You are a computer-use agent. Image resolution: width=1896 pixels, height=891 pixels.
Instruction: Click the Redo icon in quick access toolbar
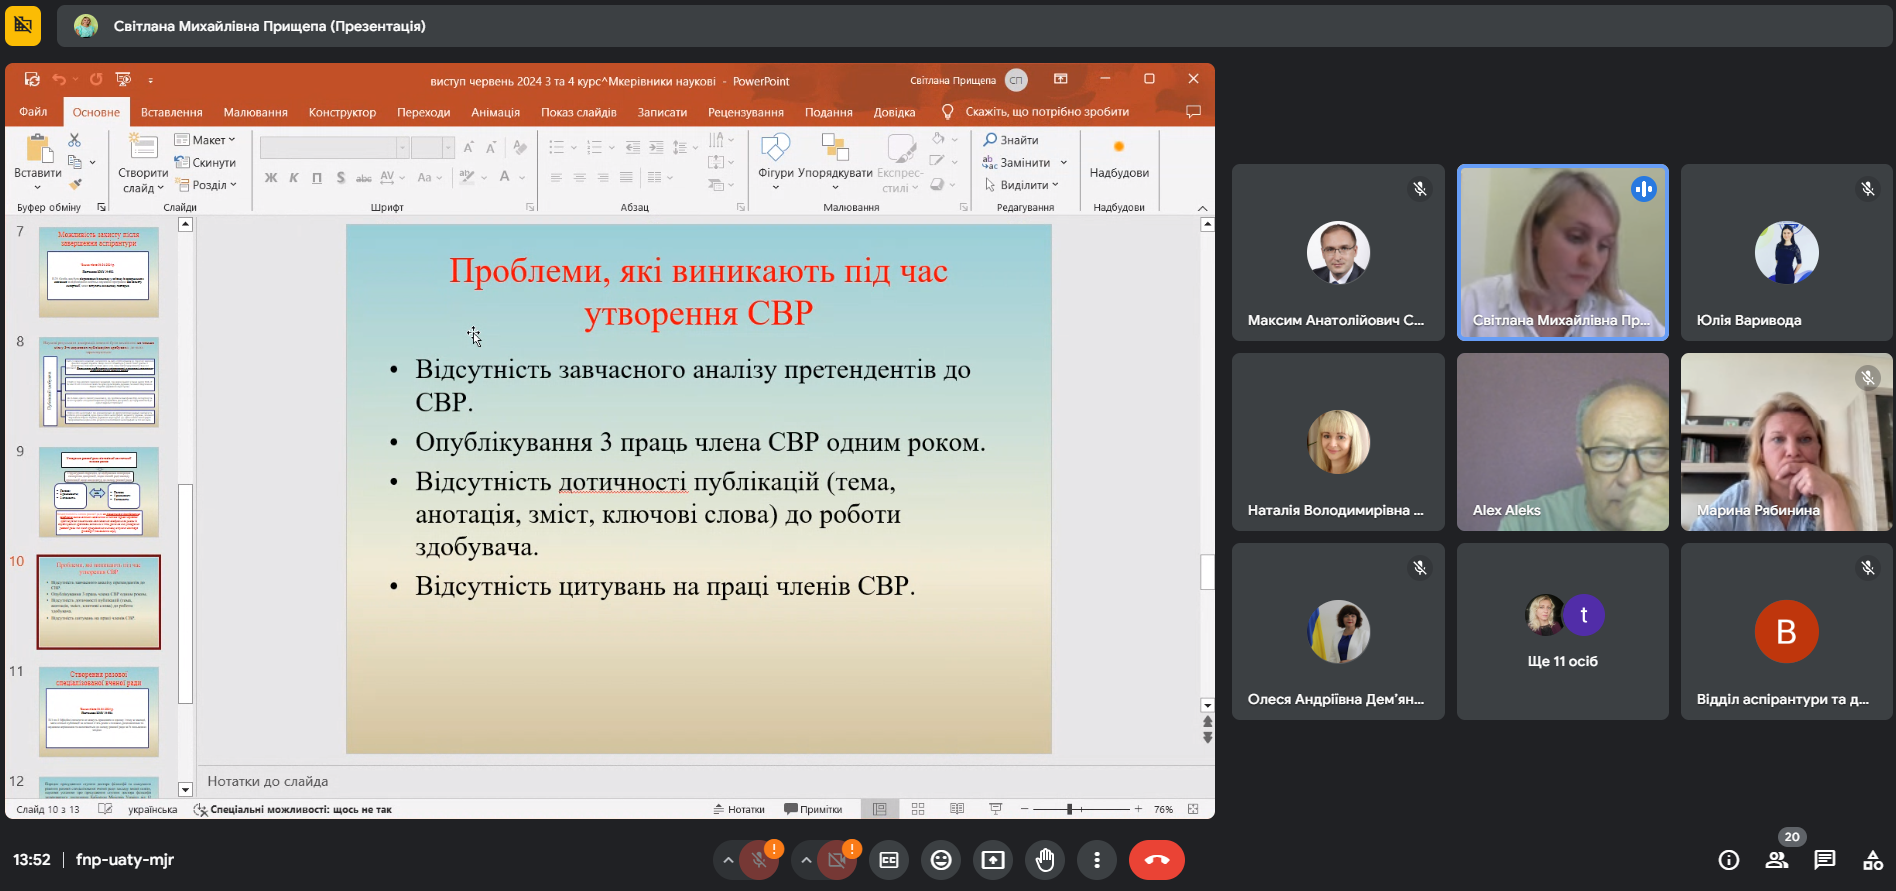tap(96, 80)
